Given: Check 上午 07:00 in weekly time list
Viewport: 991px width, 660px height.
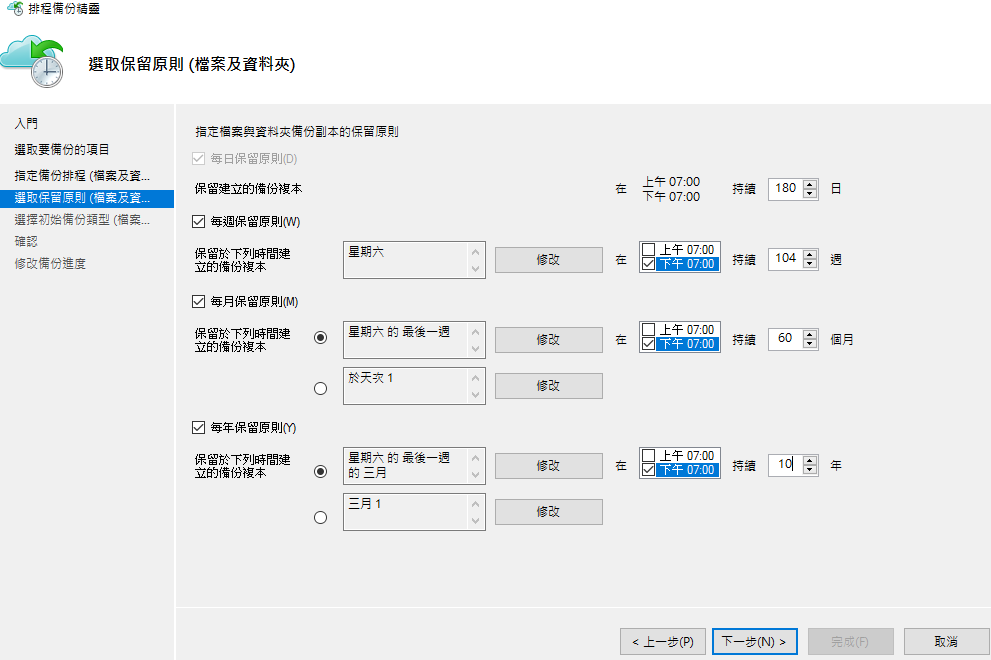Looking at the screenshot, I should coord(650,250).
